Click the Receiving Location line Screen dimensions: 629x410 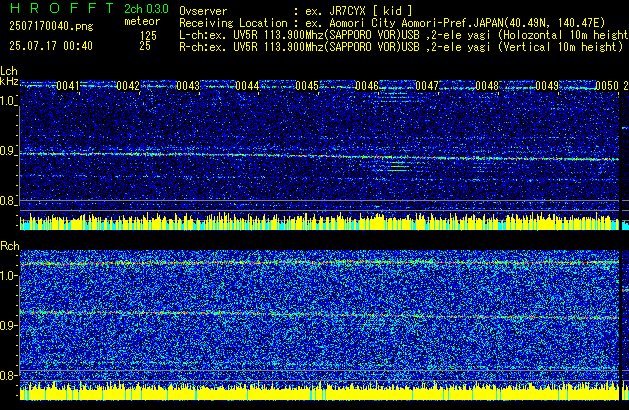click(x=392, y=23)
